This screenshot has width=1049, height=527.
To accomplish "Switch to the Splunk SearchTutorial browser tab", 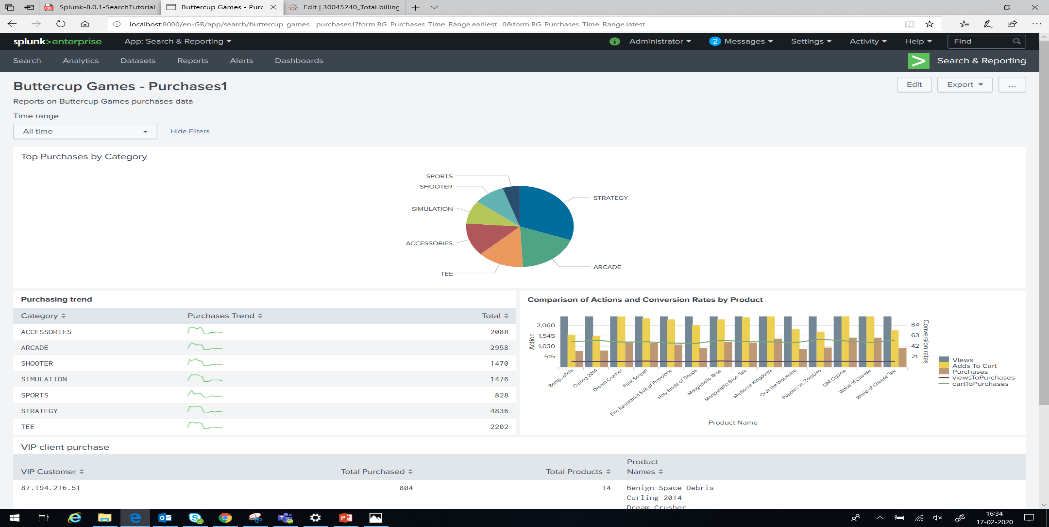I will pos(100,7).
